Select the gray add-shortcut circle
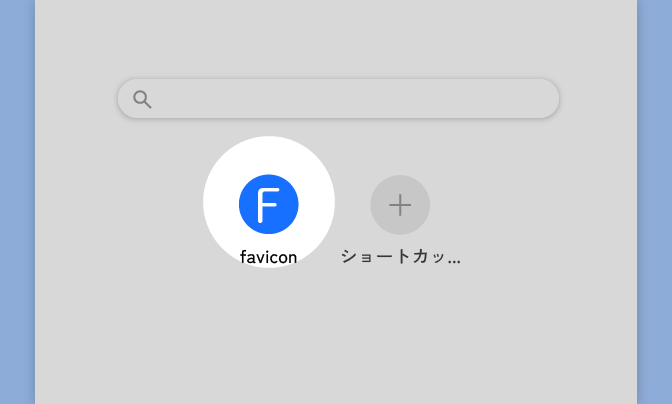 coord(400,205)
